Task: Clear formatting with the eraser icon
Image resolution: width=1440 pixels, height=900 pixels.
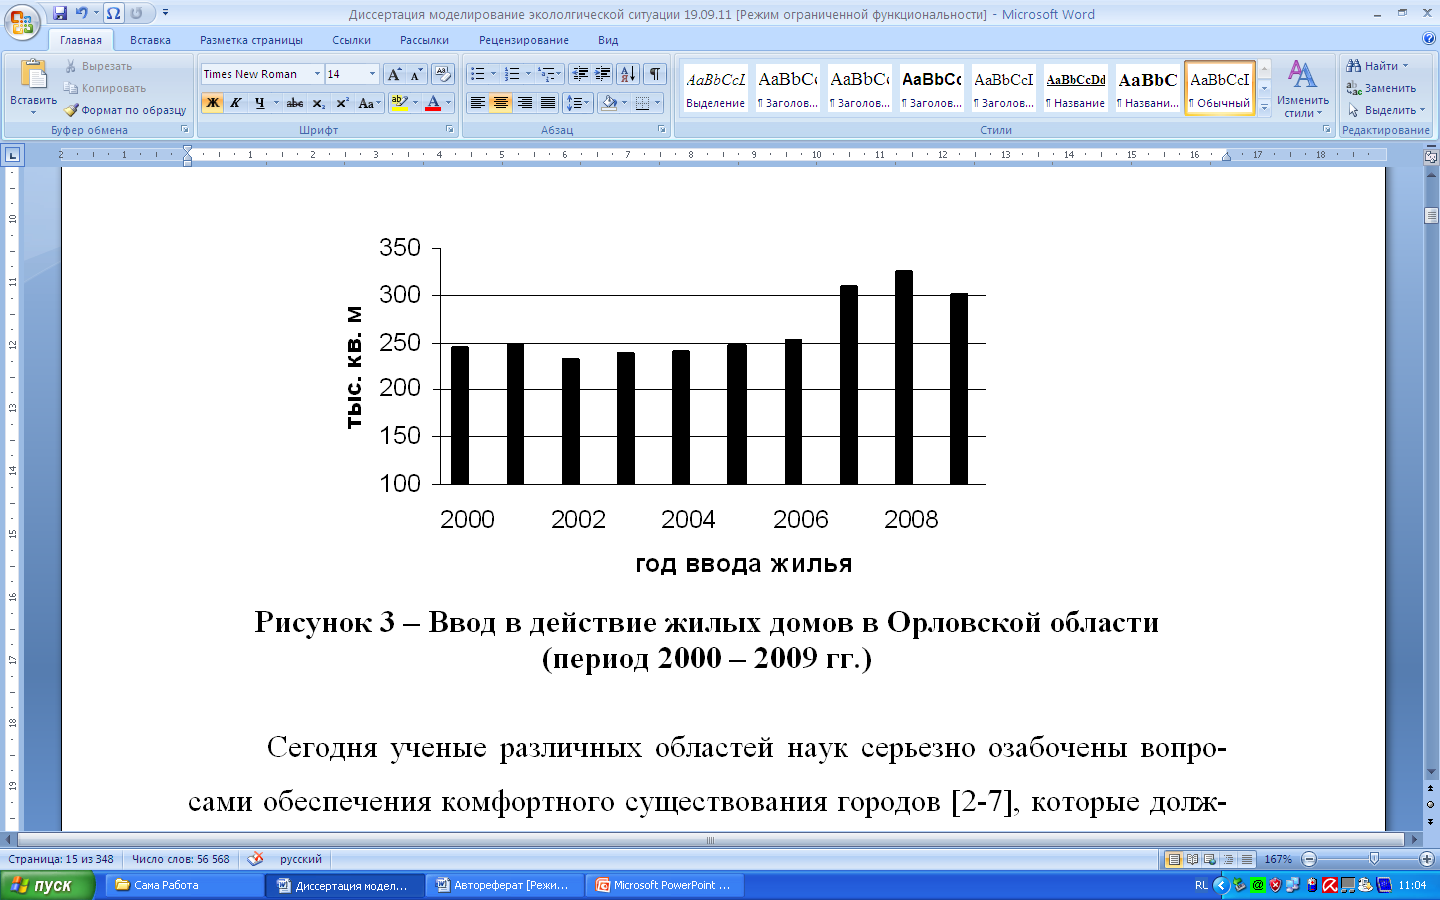Action: coord(443,74)
